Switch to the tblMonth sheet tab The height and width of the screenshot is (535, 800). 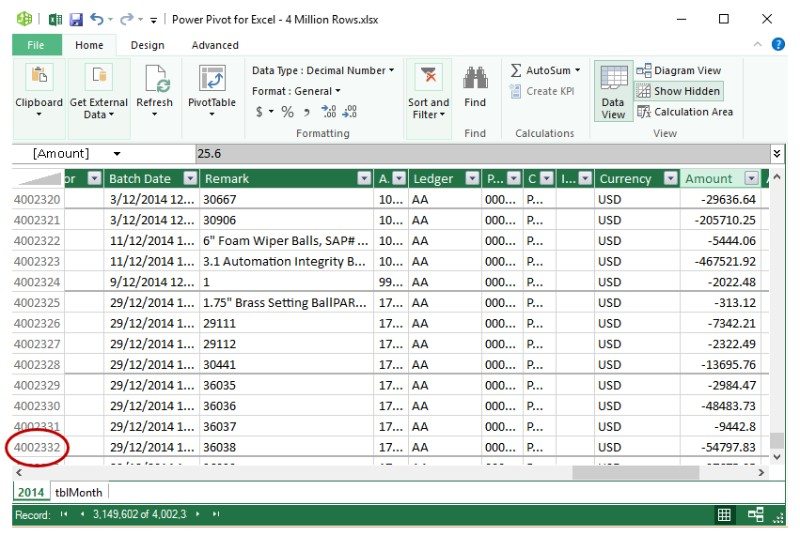coord(79,493)
